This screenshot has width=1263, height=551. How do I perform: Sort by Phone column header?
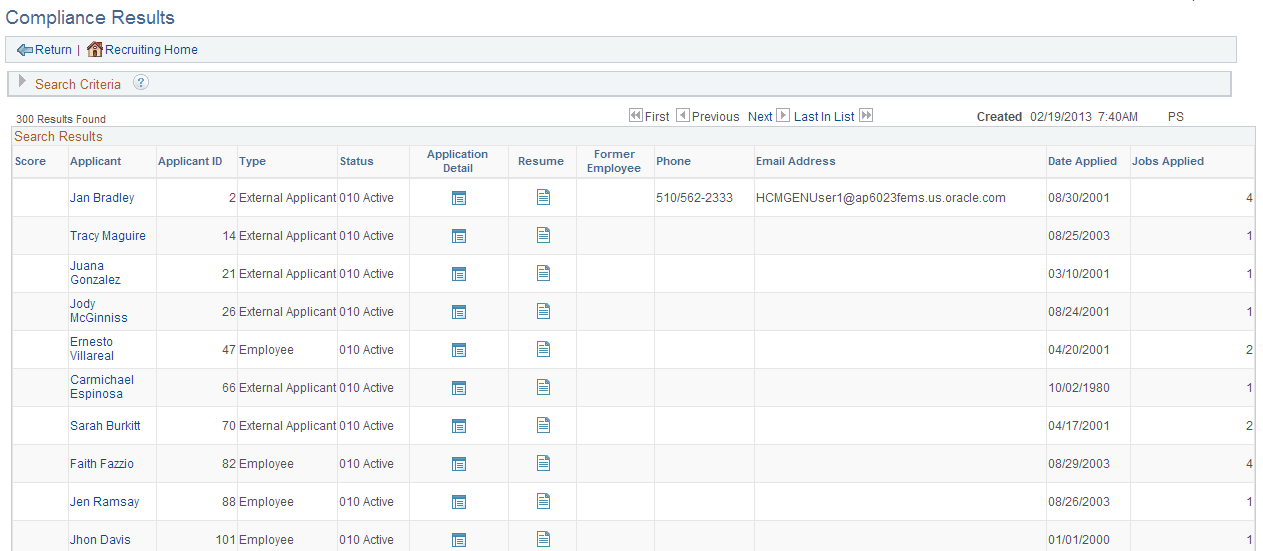coord(673,161)
